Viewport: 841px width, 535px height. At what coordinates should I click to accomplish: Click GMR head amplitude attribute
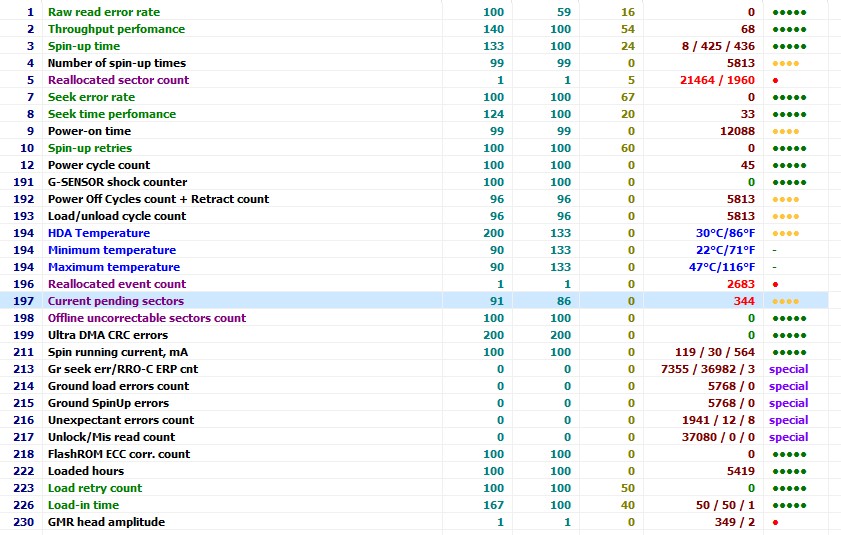[x=106, y=522]
